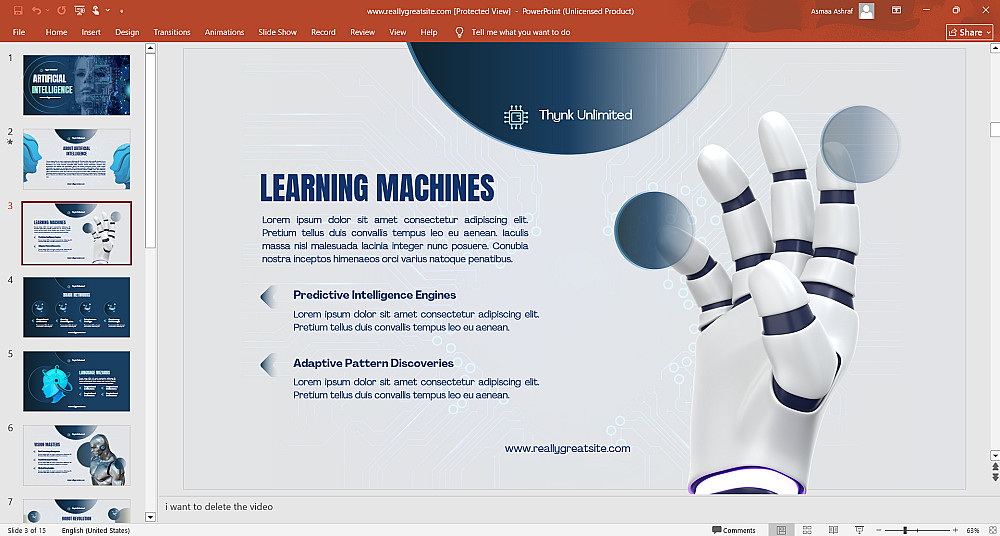Open the Slide Show tab

[x=277, y=32]
